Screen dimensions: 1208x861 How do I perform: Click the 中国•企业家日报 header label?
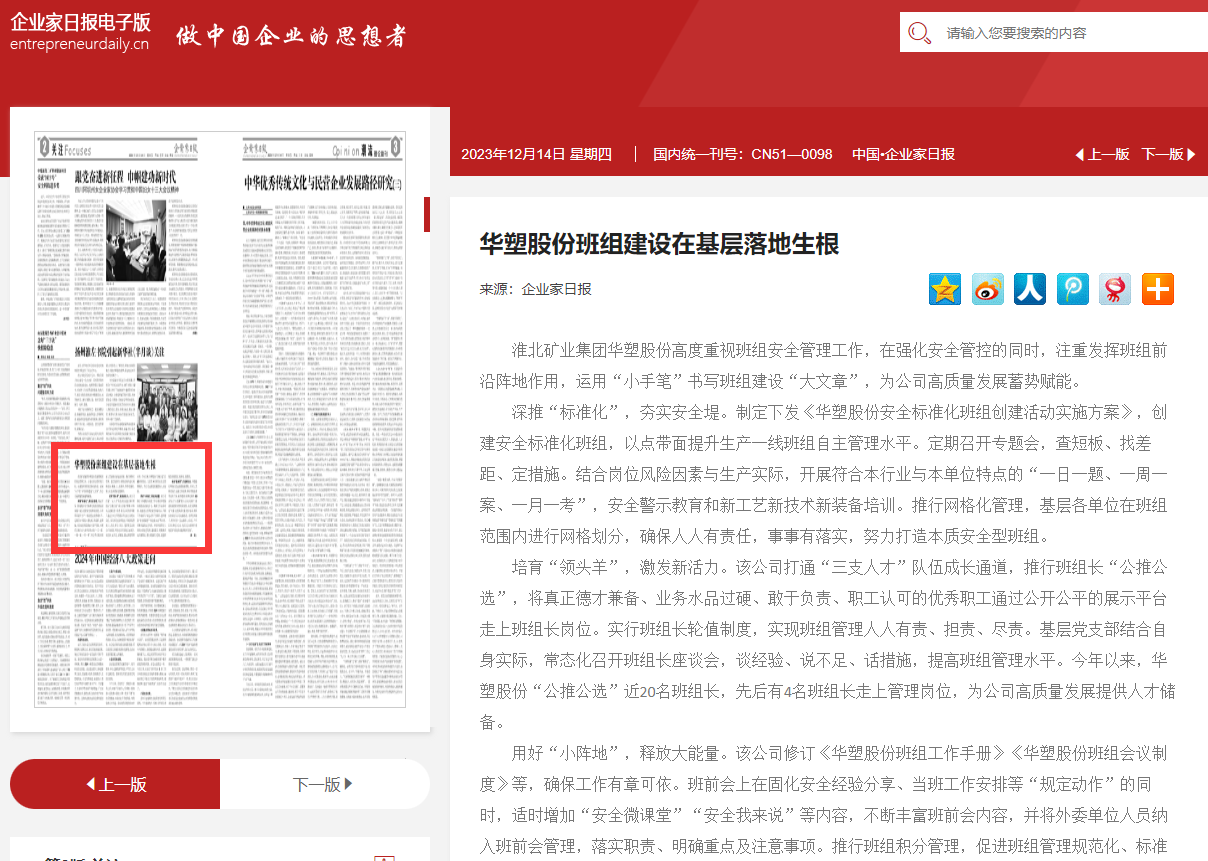tap(903, 154)
